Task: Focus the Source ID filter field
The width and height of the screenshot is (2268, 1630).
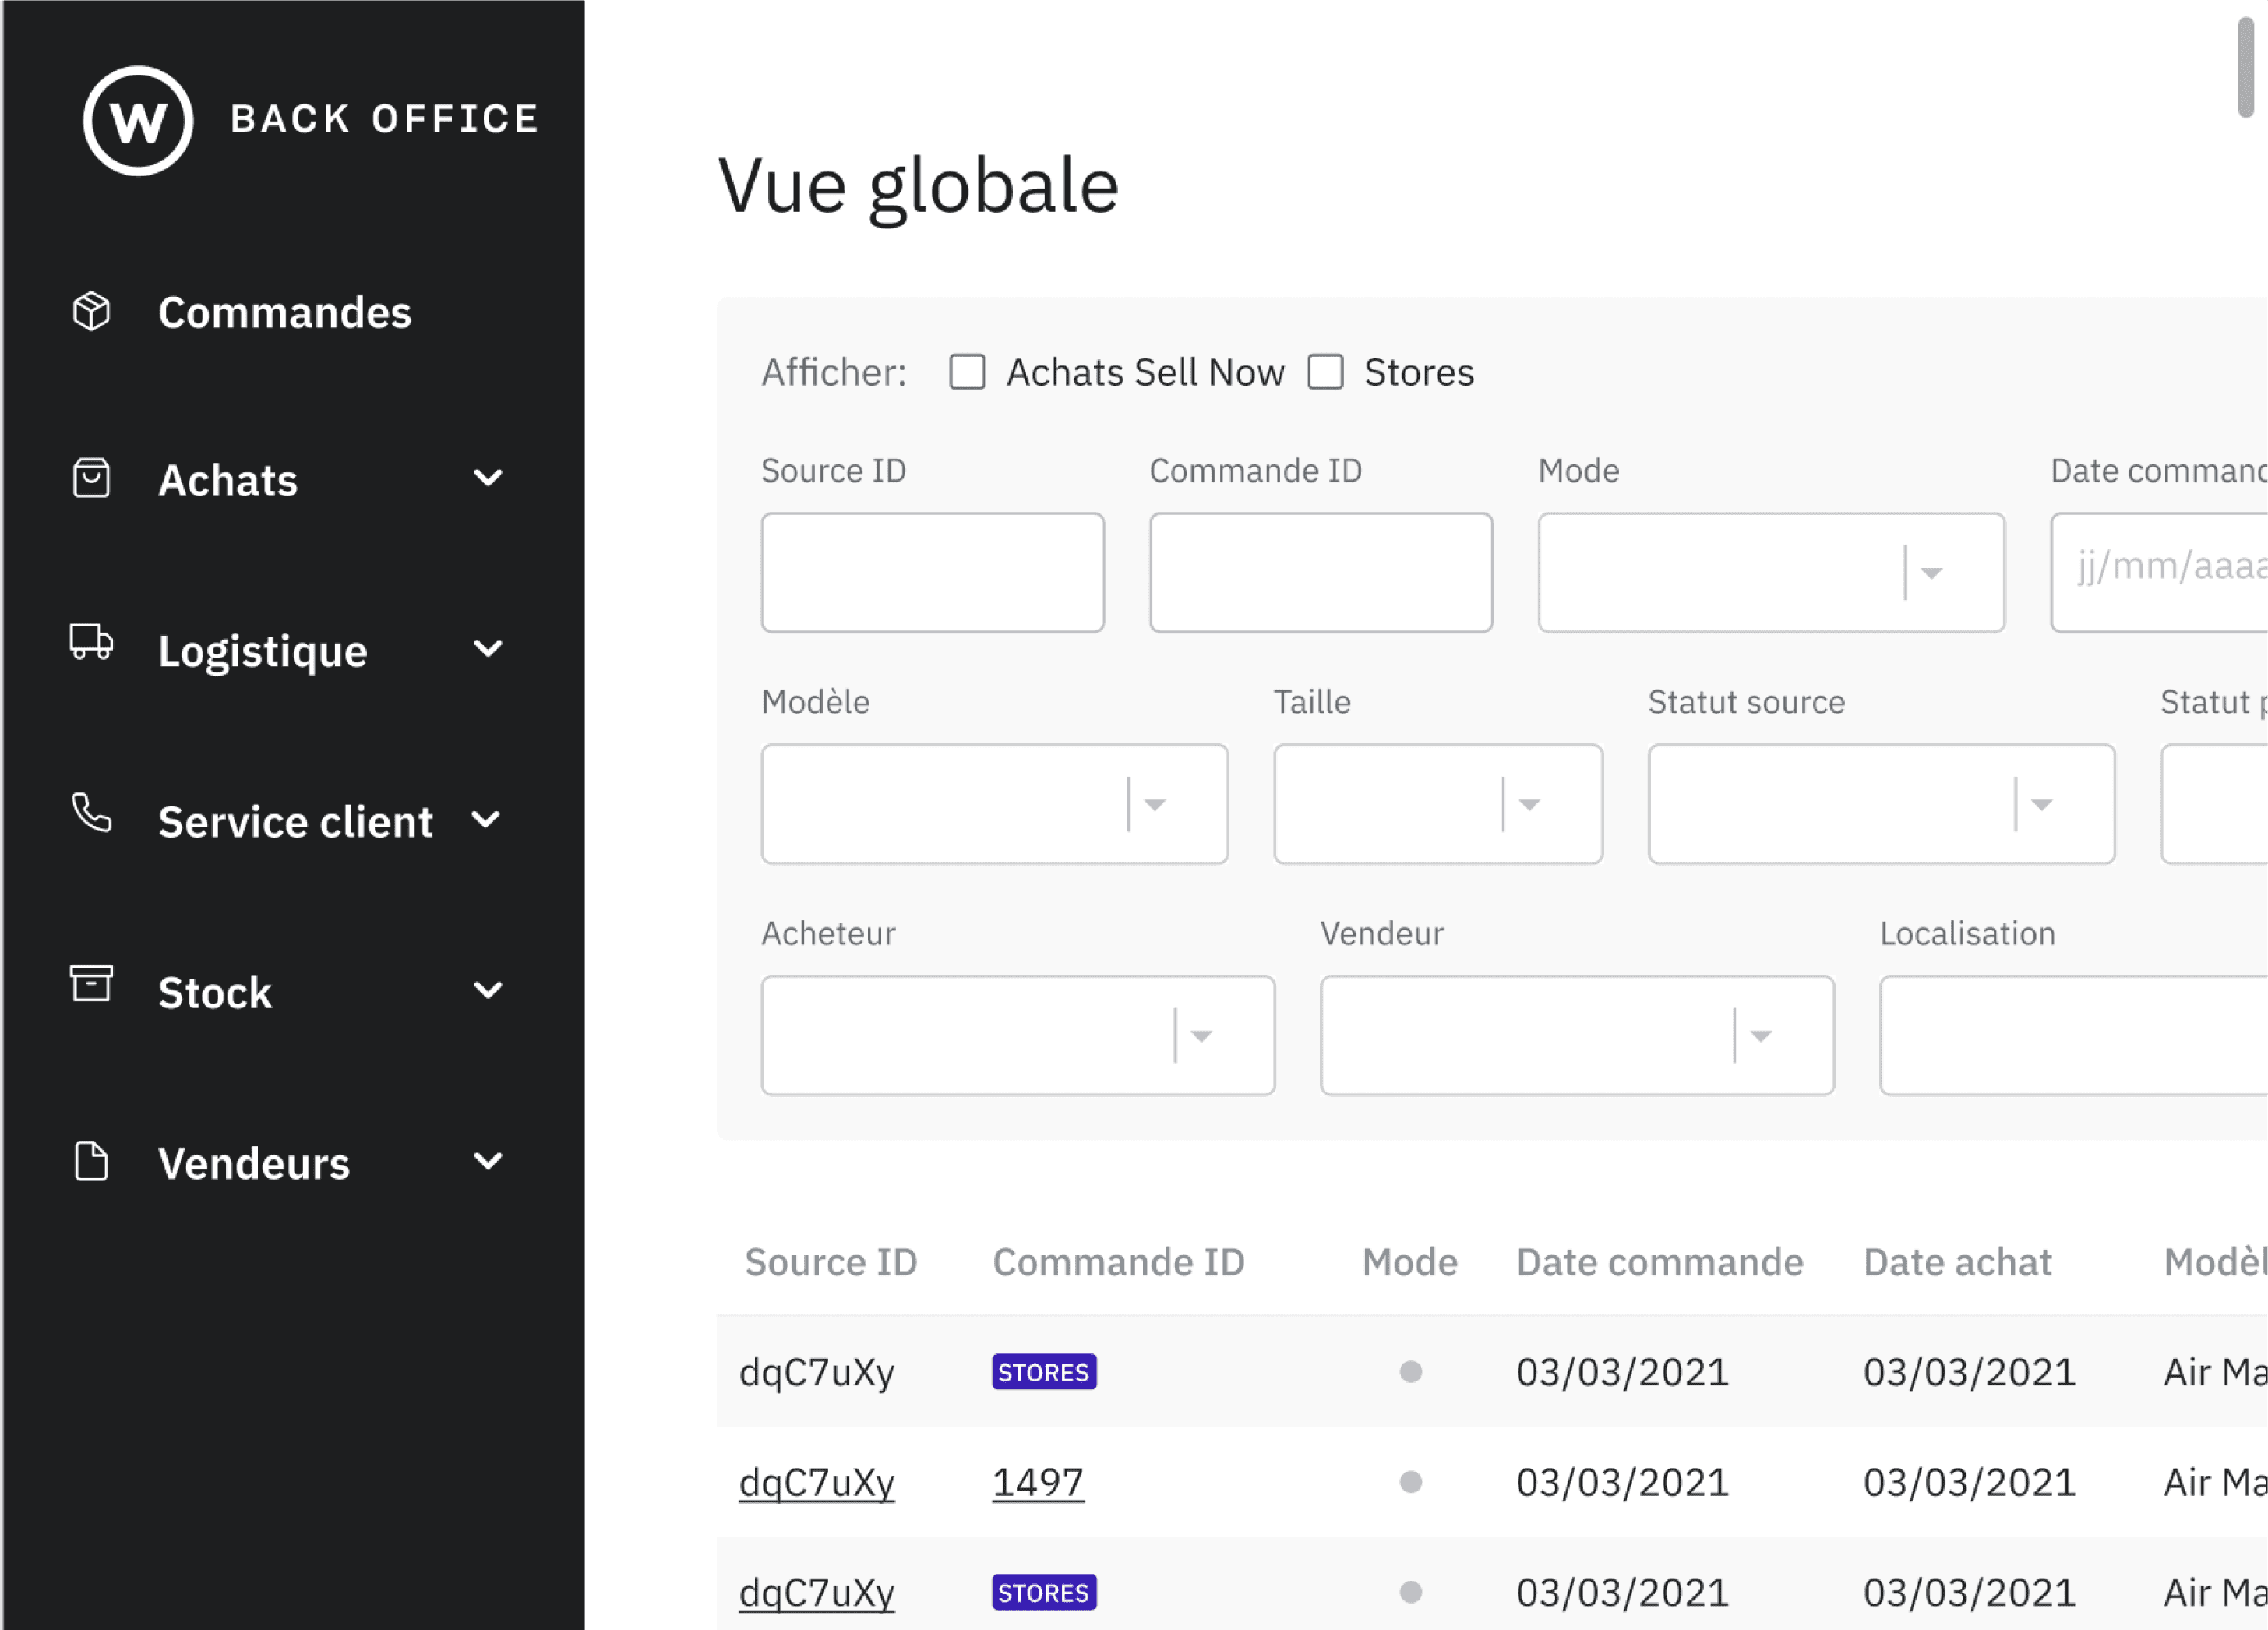Action: coord(932,573)
